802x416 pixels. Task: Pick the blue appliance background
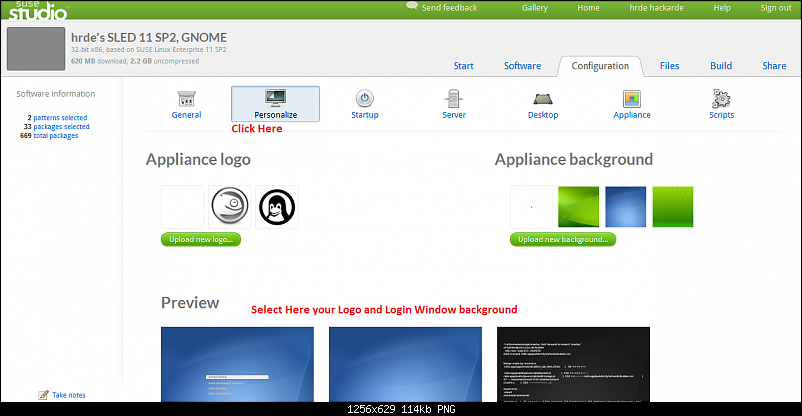coord(625,207)
